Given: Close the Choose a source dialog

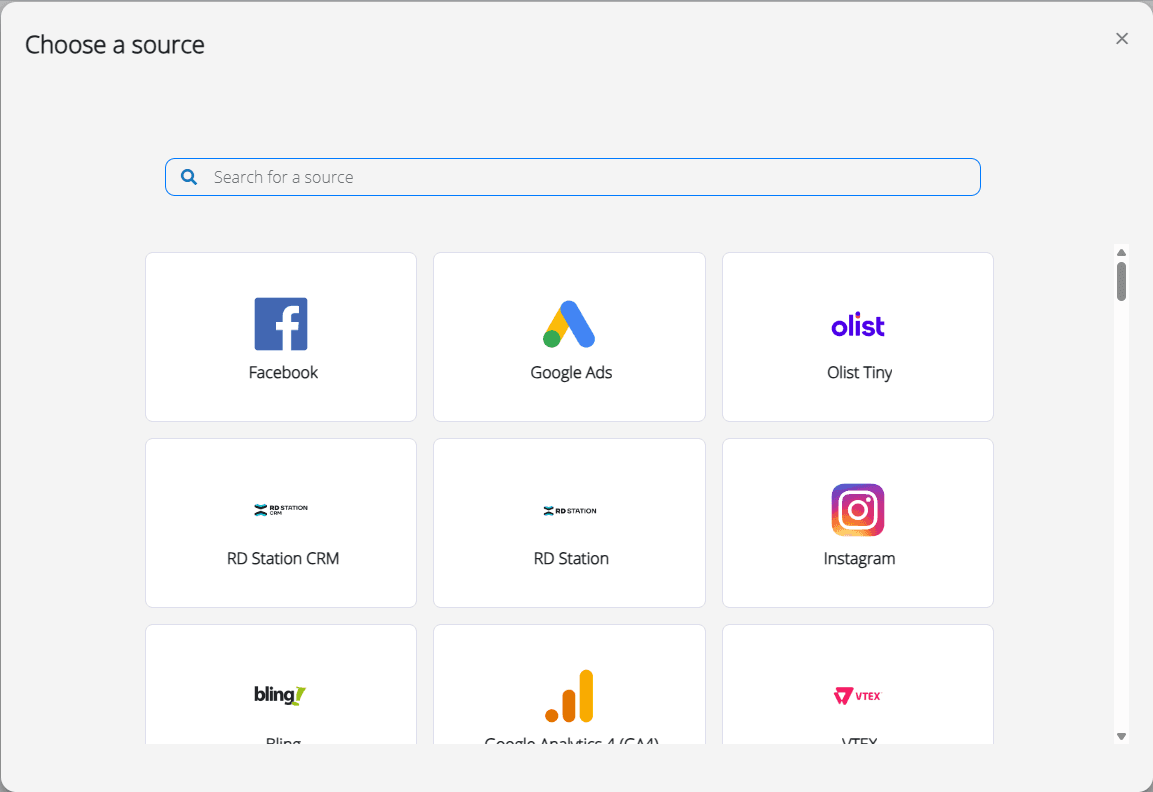Looking at the screenshot, I should tap(1122, 39).
